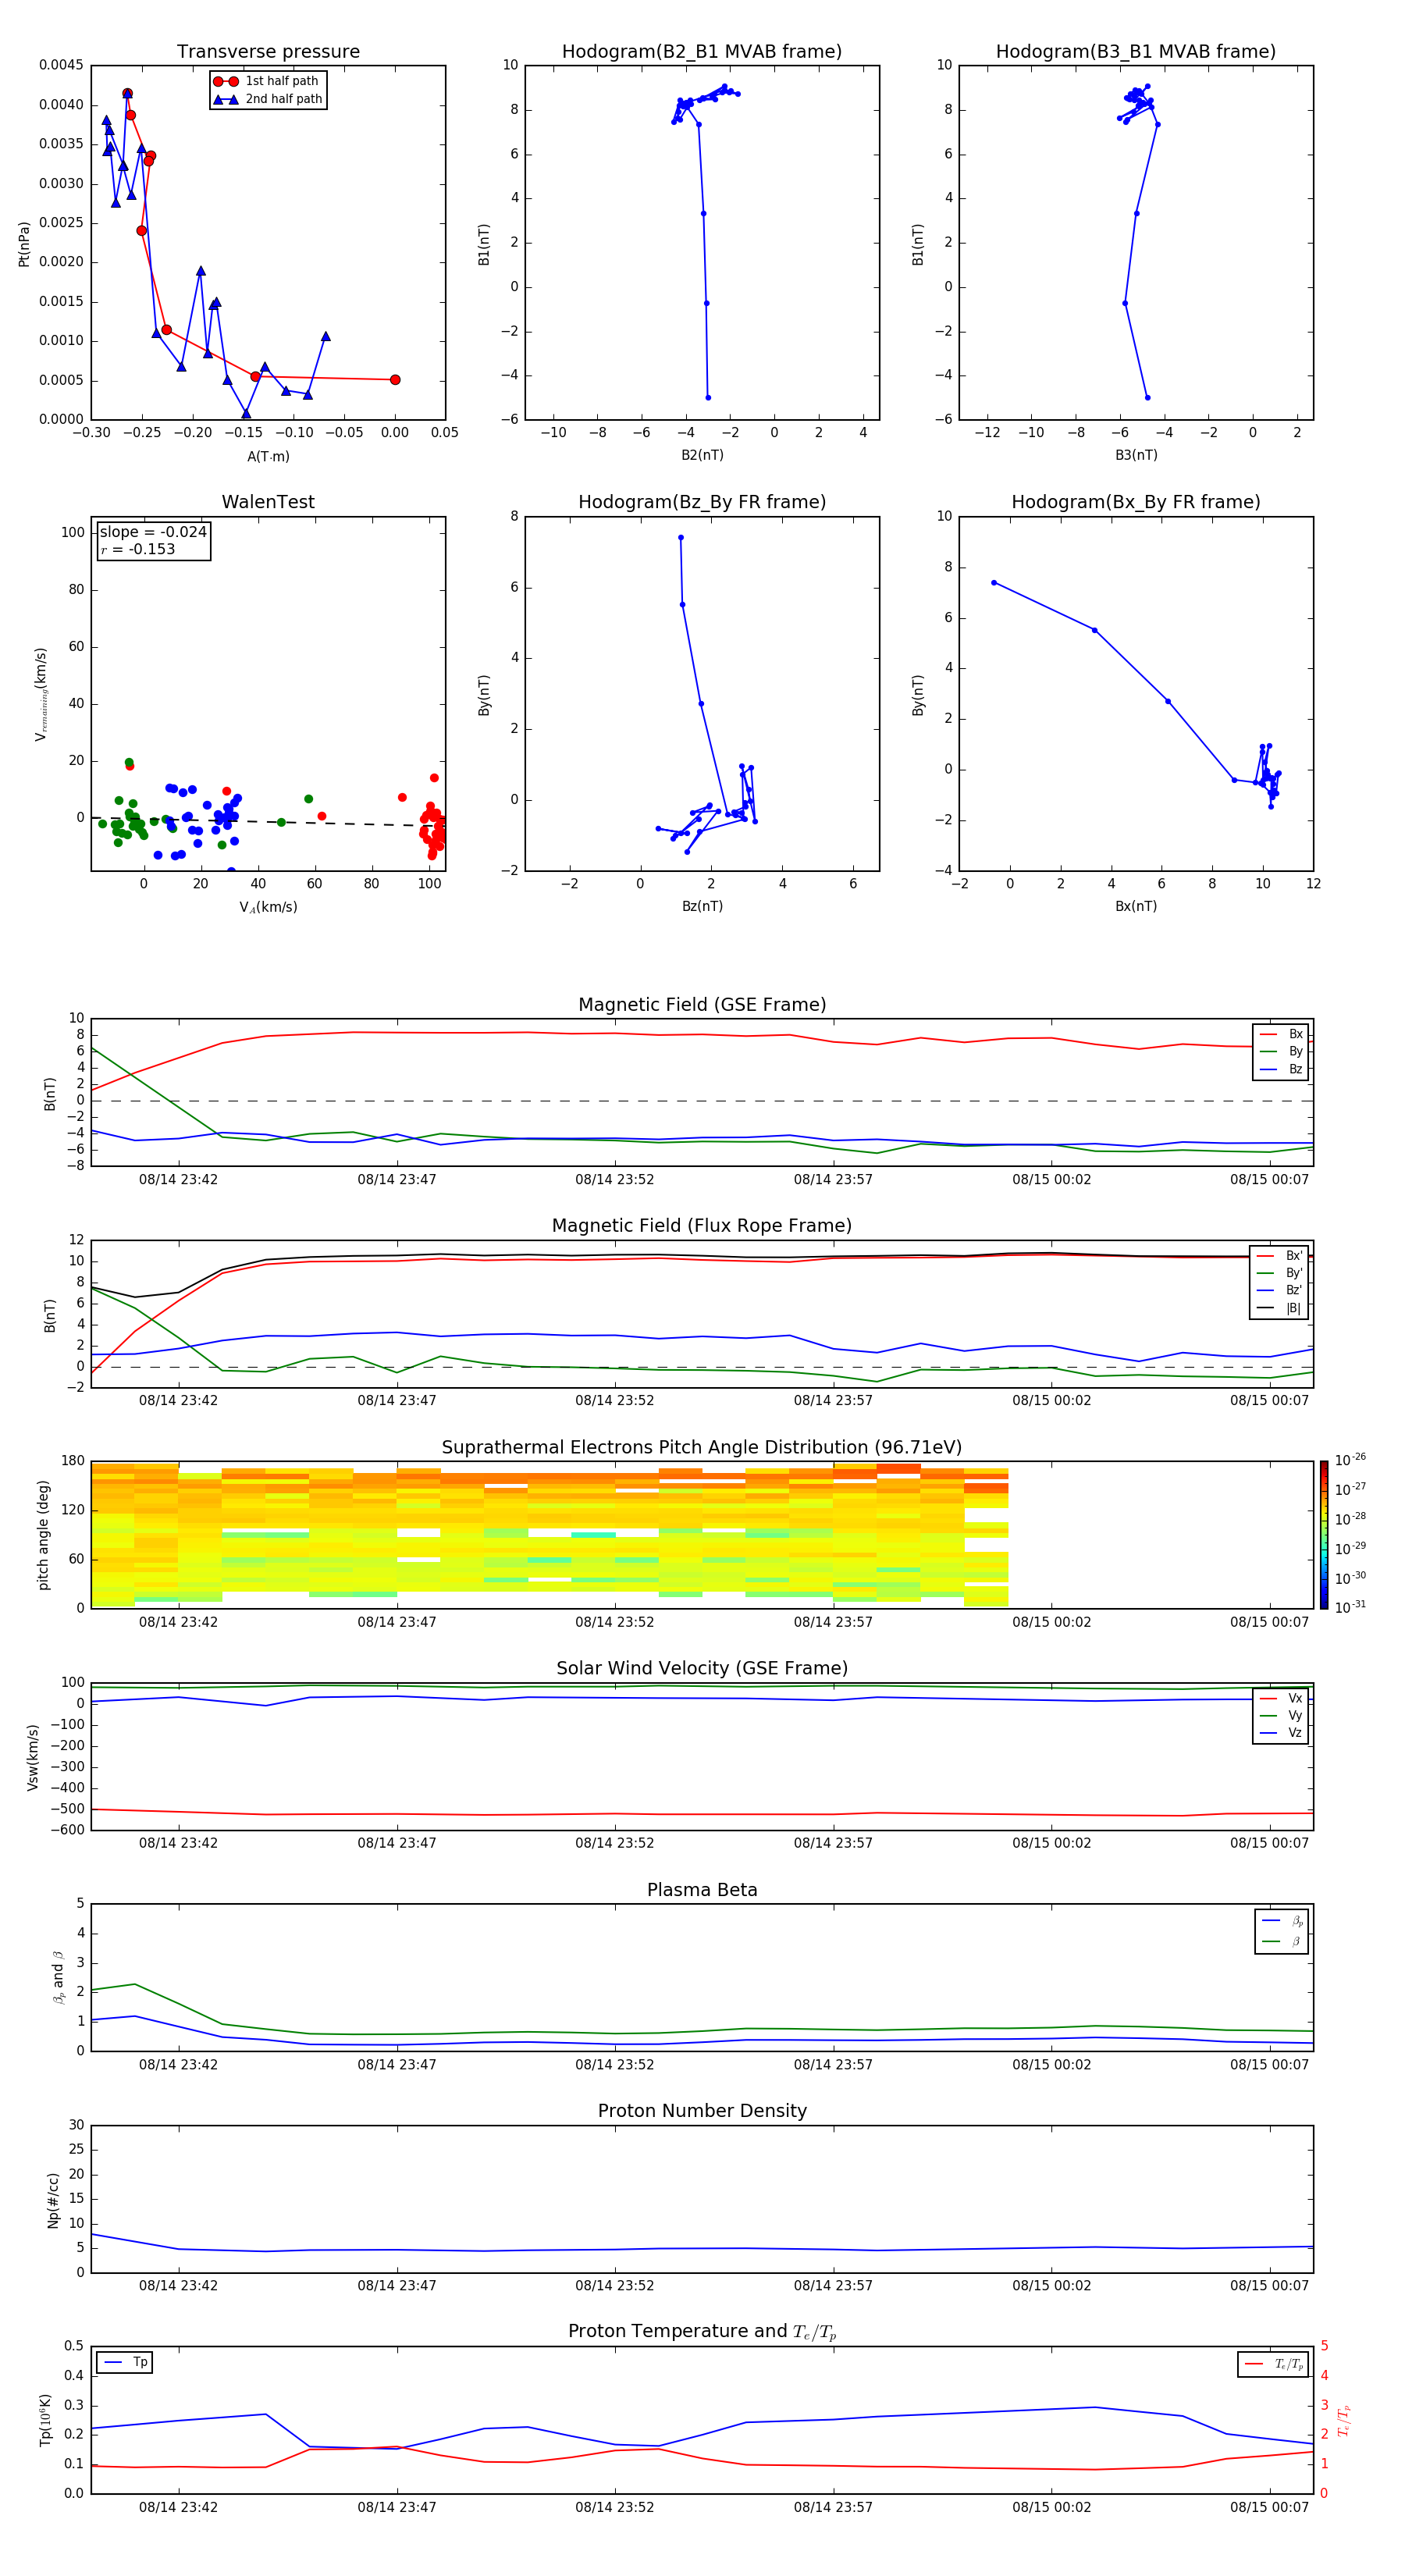Click the B3(nT) x-axis label
Screen dimensions: 1405x2576
pos(1136,455)
